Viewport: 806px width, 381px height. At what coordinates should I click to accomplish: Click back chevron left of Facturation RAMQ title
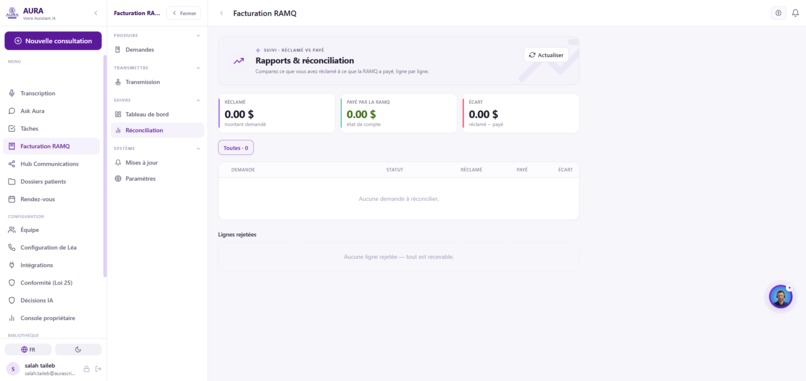pyautogui.click(x=222, y=13)
